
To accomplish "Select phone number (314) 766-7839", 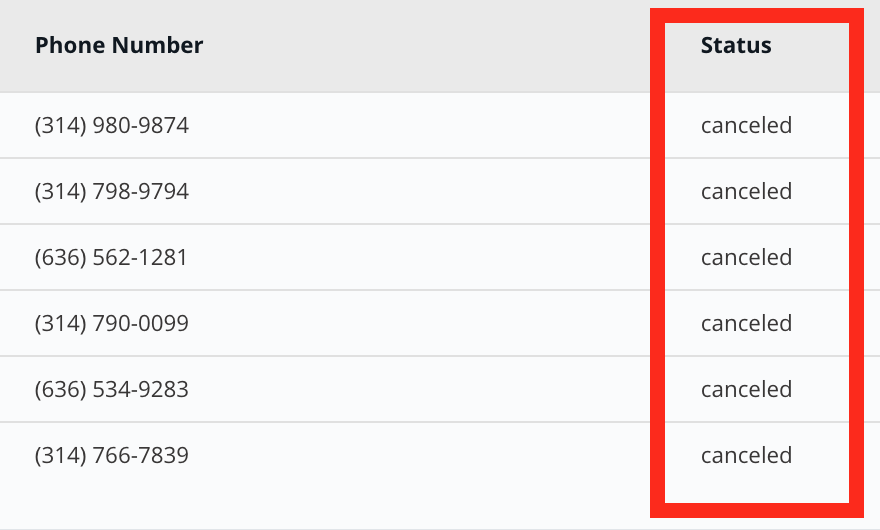I will click(x=112, y=455).
